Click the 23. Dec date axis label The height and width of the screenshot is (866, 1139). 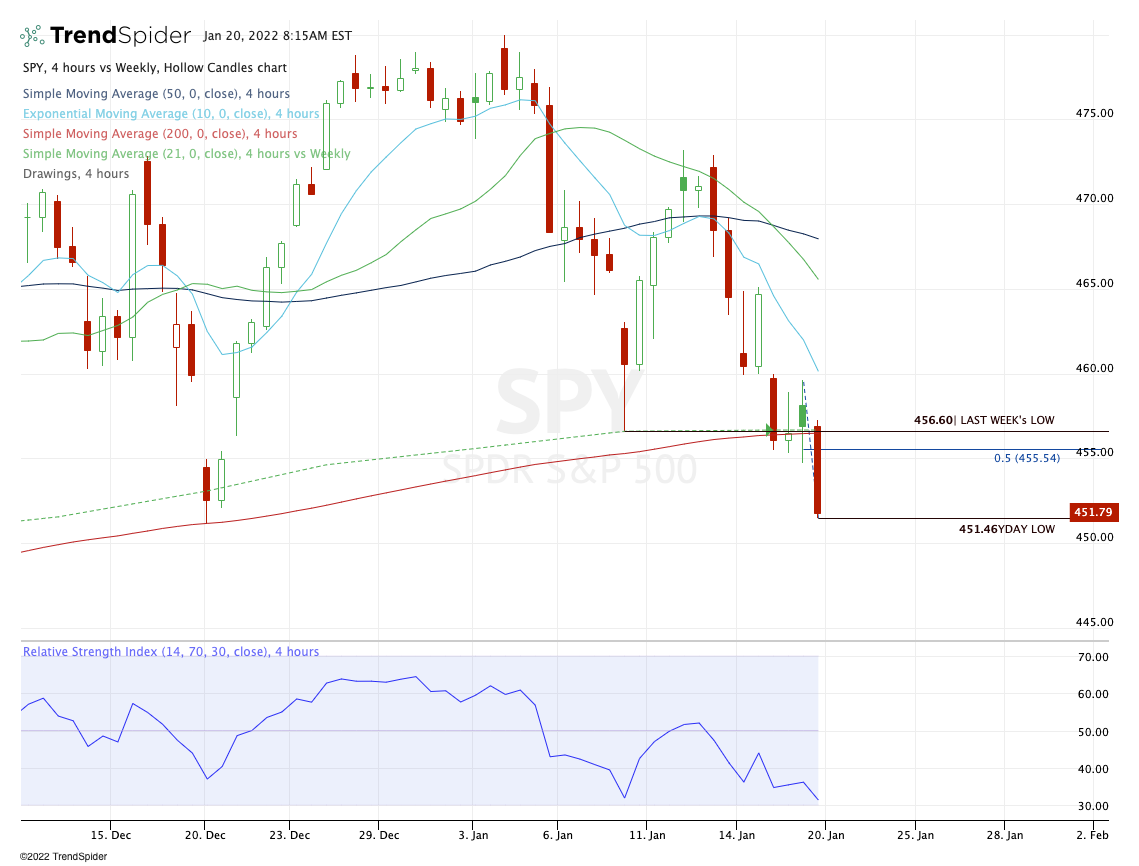click(x=289, y=835)
